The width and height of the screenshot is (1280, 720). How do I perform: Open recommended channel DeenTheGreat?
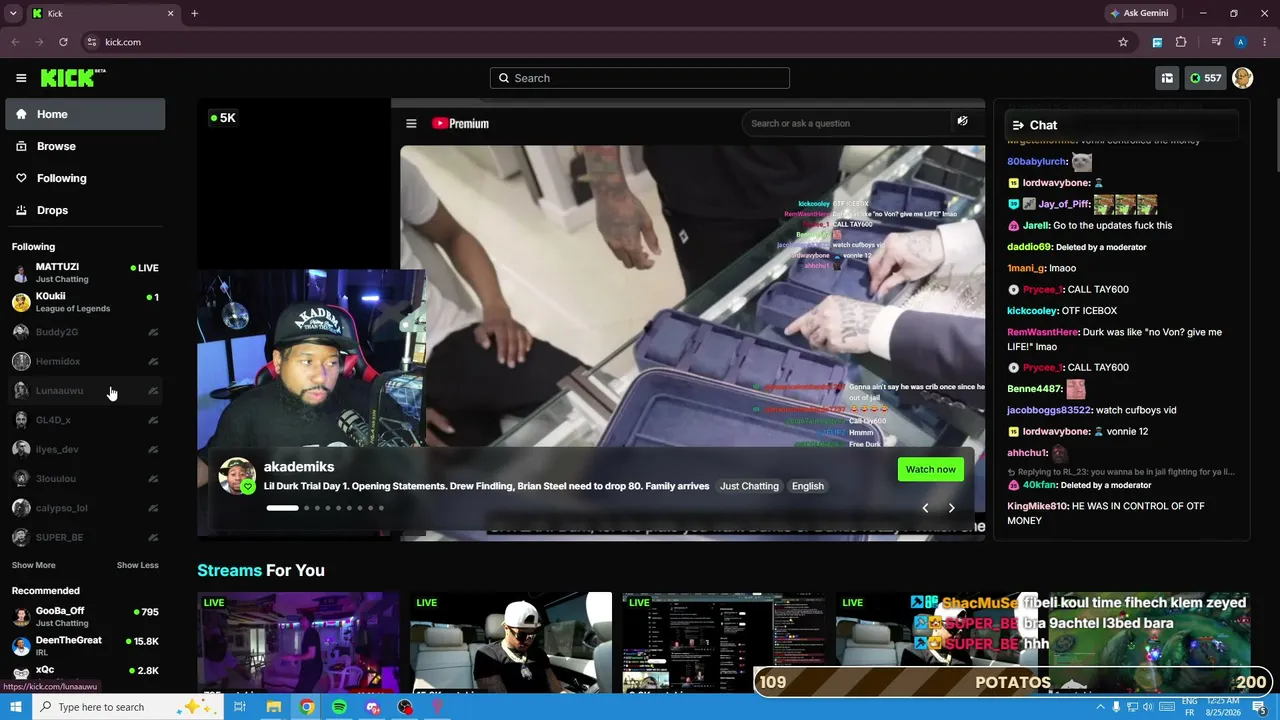85,645
